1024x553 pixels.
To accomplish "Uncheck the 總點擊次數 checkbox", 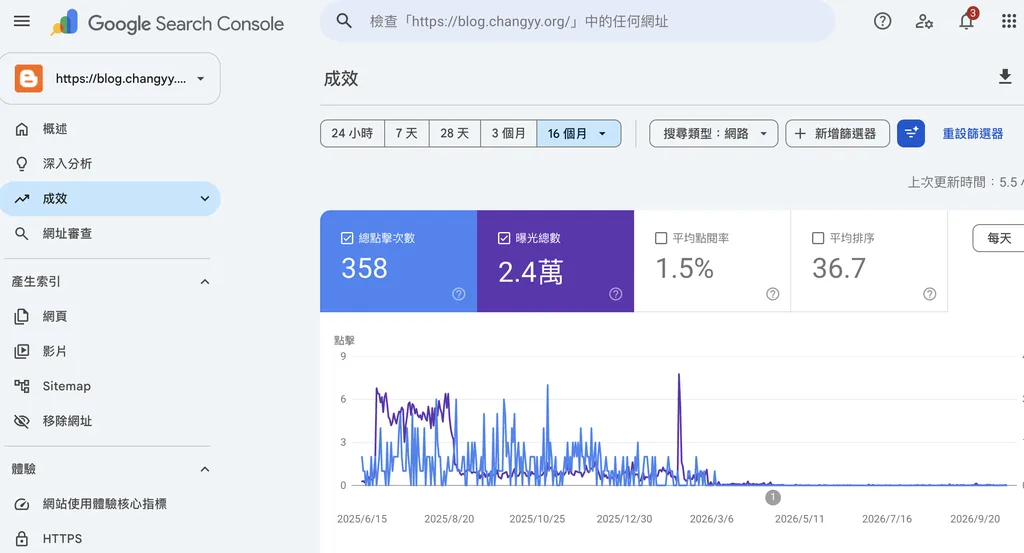I will click(x=347, y=238).
